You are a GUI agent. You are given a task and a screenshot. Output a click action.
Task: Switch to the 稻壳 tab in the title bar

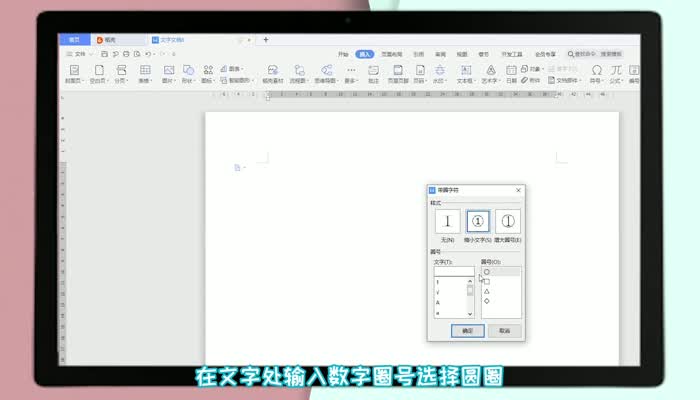pyautogui.click(x=118, y=40)
